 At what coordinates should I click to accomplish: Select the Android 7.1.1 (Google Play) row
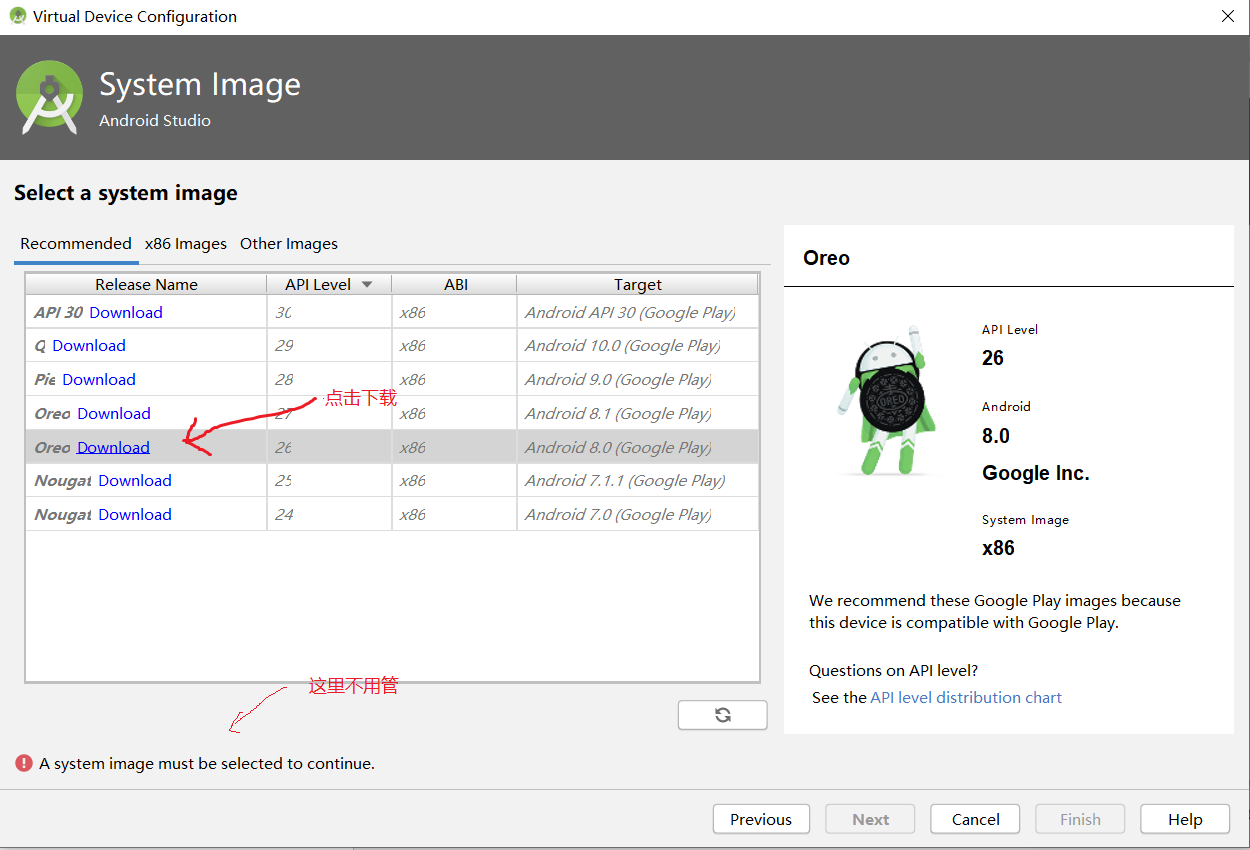point(392,480)
